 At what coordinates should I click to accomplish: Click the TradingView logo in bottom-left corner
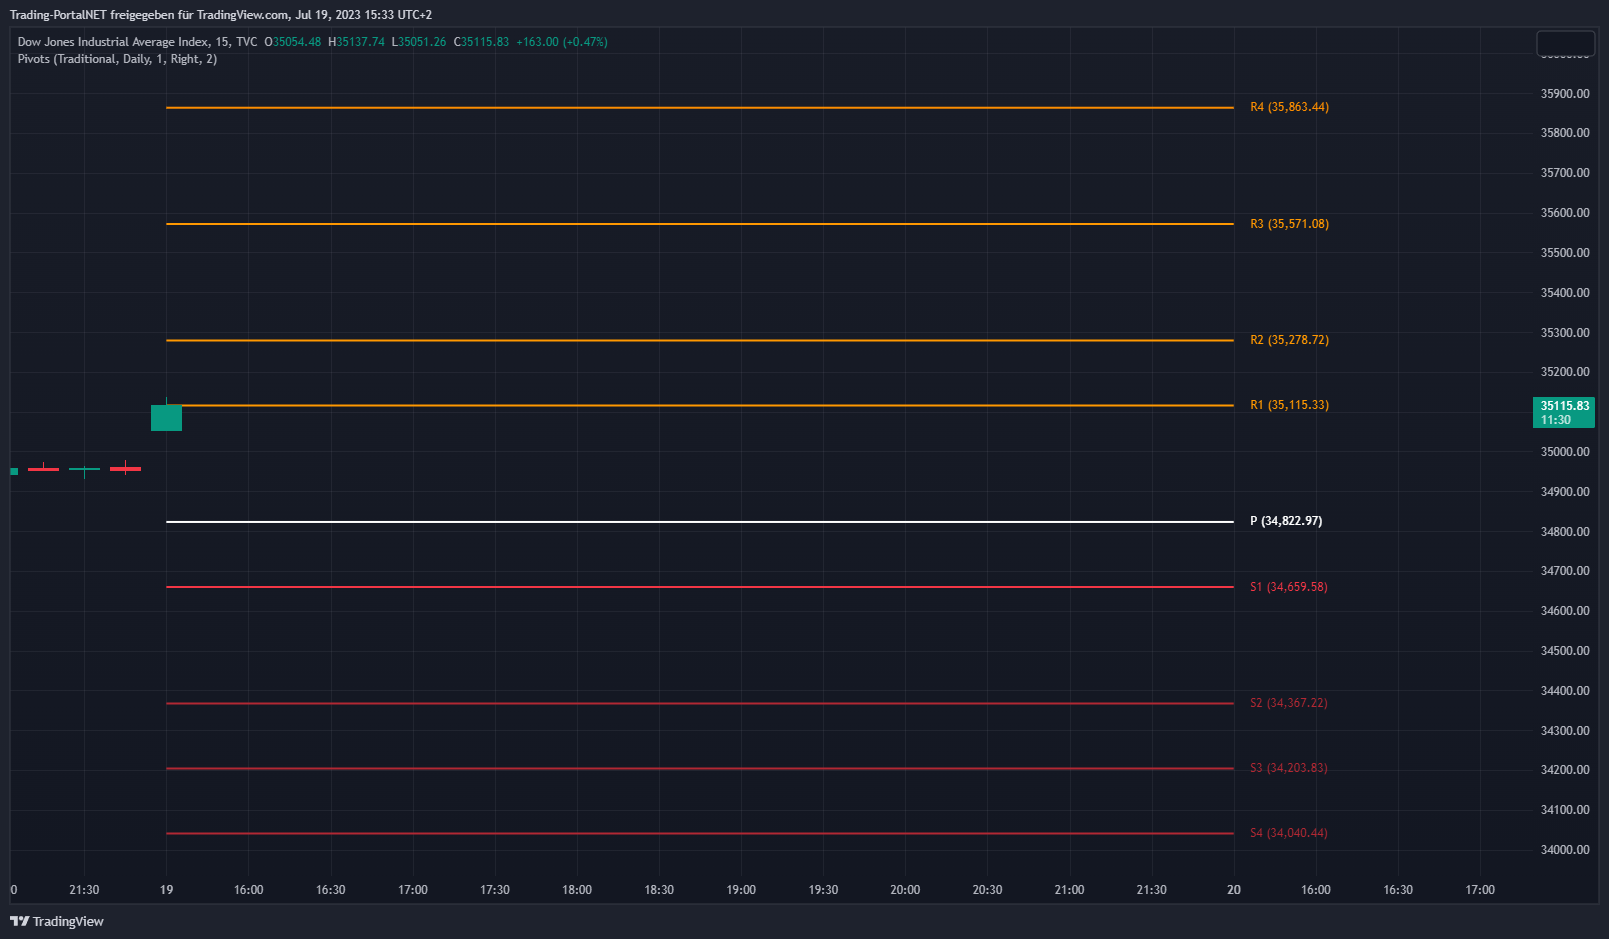click(x=57, y=921)
